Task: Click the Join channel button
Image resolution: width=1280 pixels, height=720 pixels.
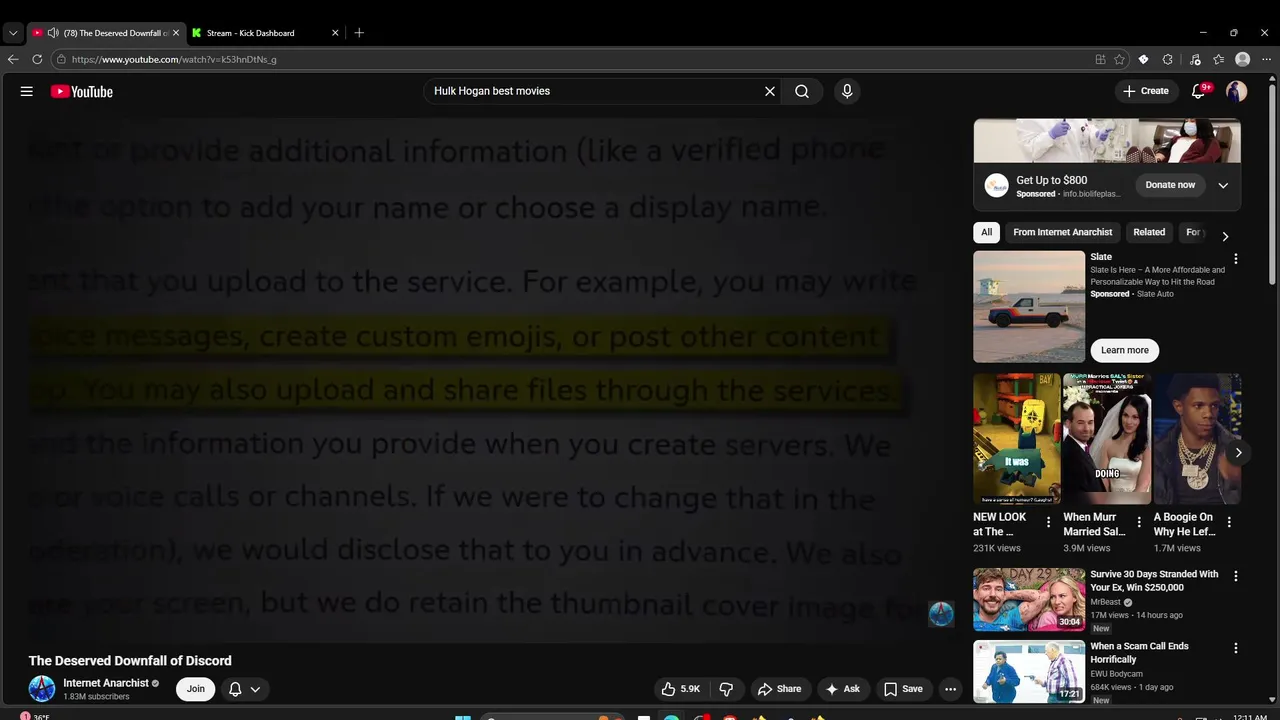Action: (196, 689)
